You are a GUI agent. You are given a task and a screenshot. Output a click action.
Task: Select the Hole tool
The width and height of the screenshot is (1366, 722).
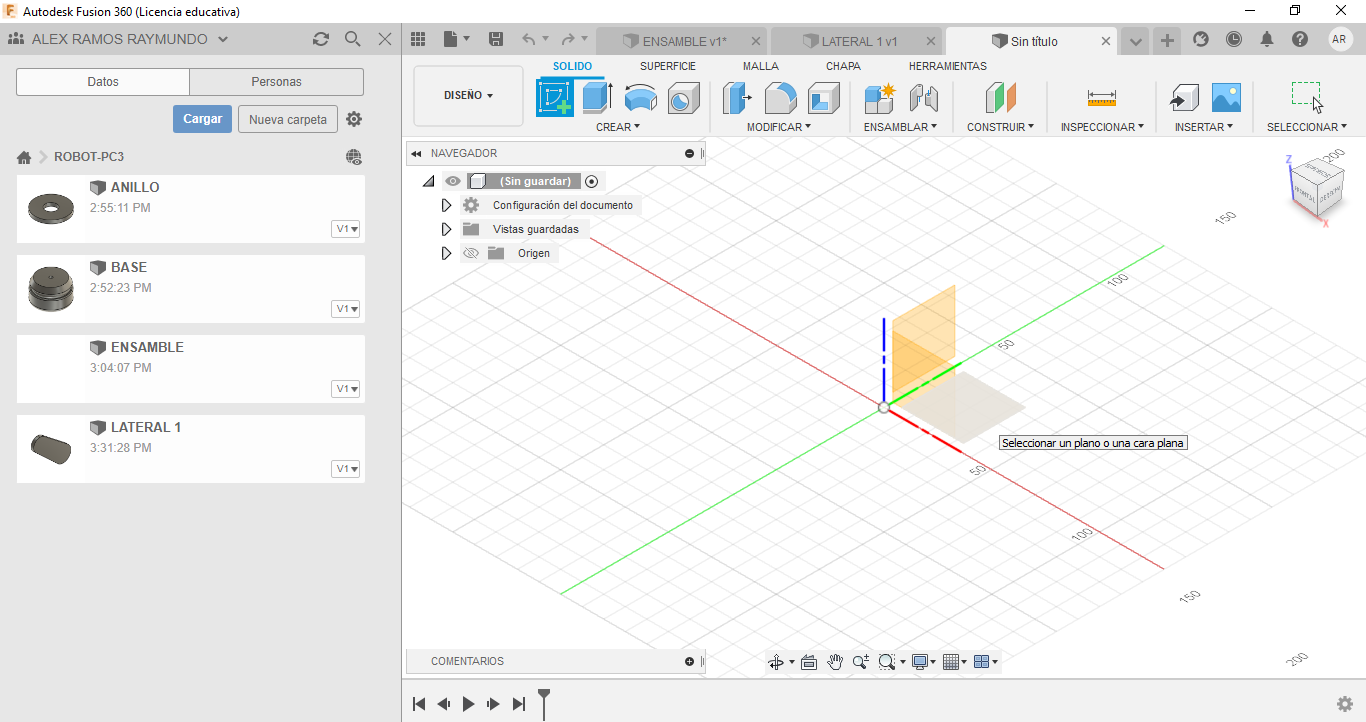pyautogui.click(x=682, y=98)
